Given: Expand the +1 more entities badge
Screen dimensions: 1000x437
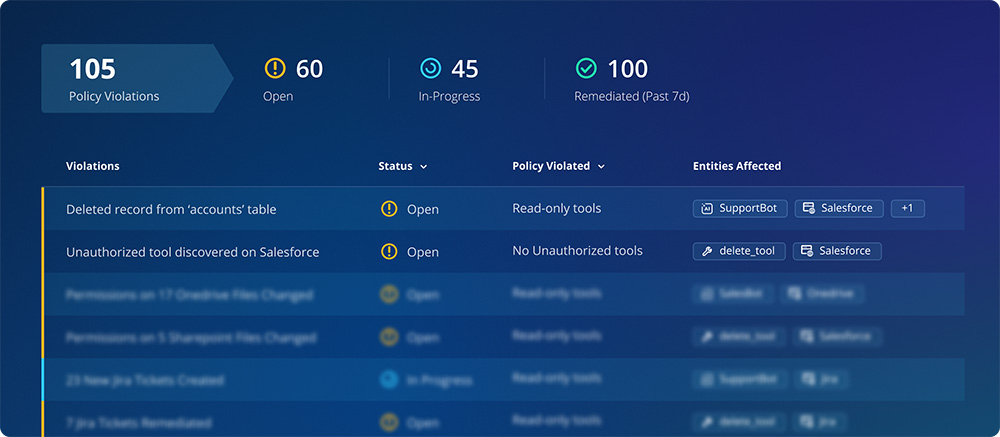Looking at the screenshot, I should tap(907, 209).
